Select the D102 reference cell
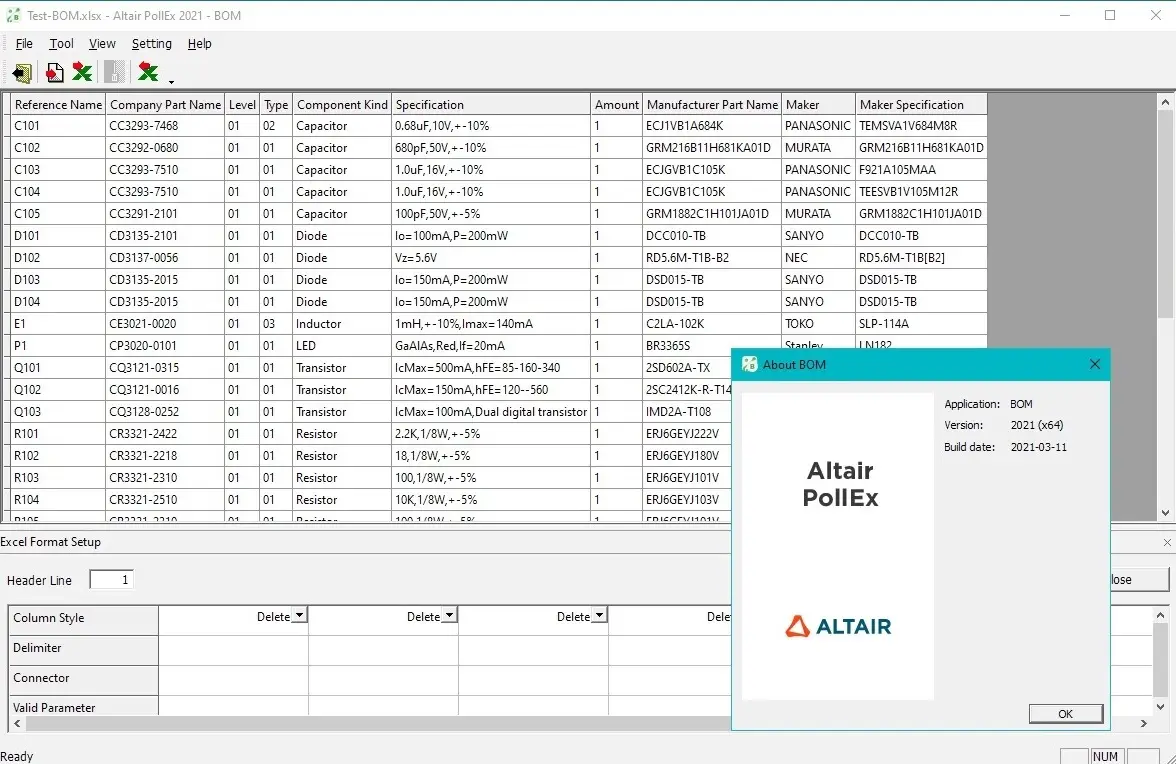This screenshot has width=1176, height=764. 58,258
